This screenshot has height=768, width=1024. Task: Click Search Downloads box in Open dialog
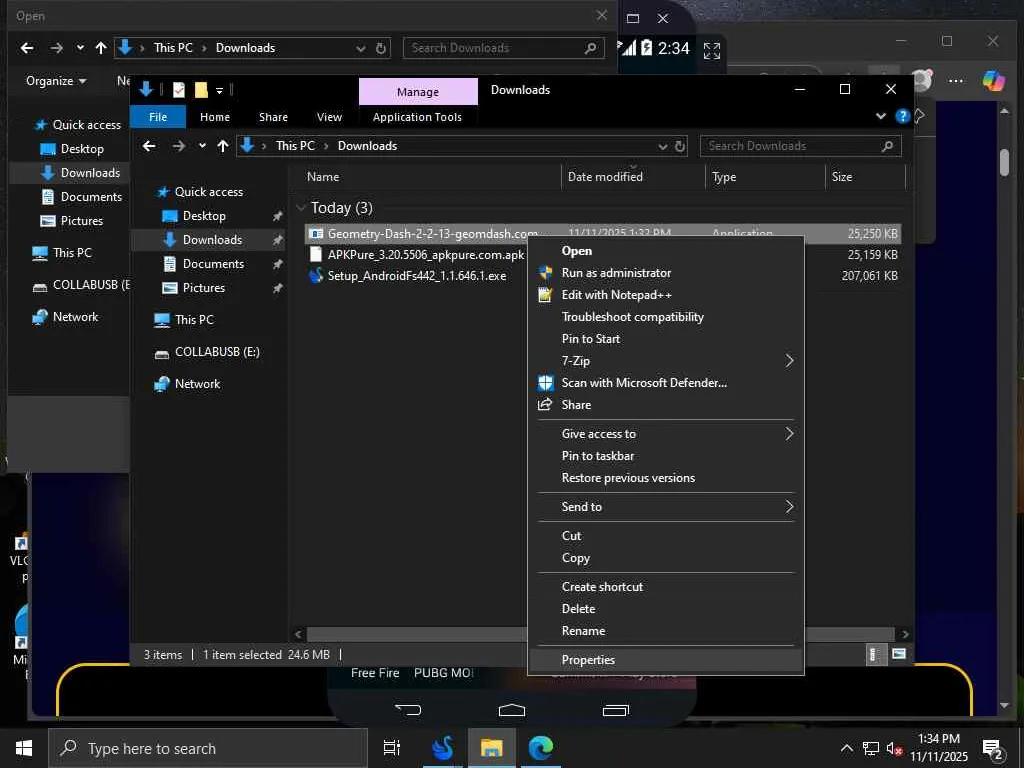tap(503, 48)
